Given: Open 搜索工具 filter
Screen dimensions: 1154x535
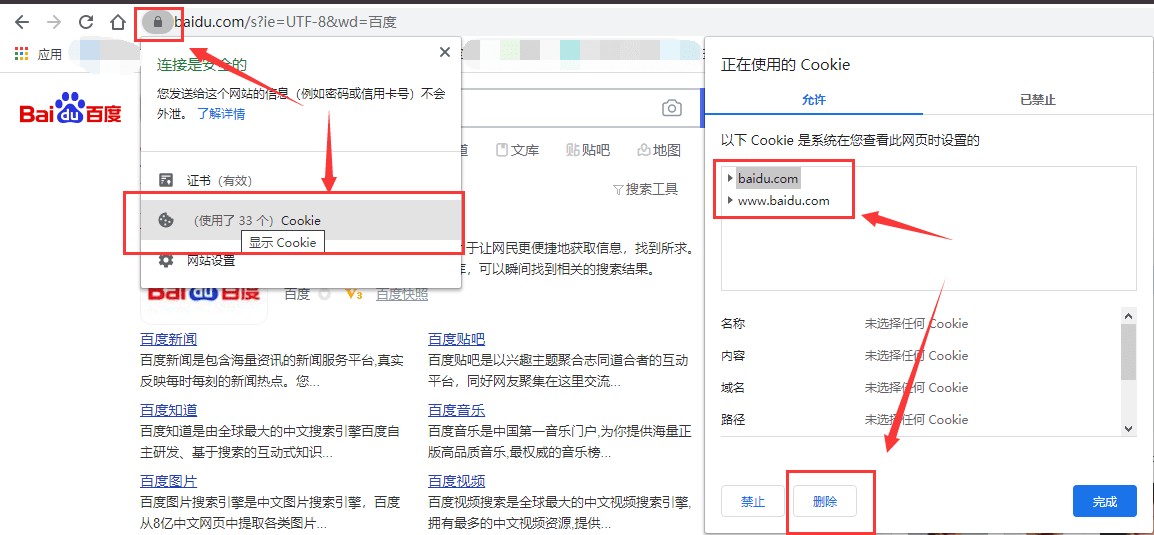Looking at the screenshot, I should (x=645, y=189).
